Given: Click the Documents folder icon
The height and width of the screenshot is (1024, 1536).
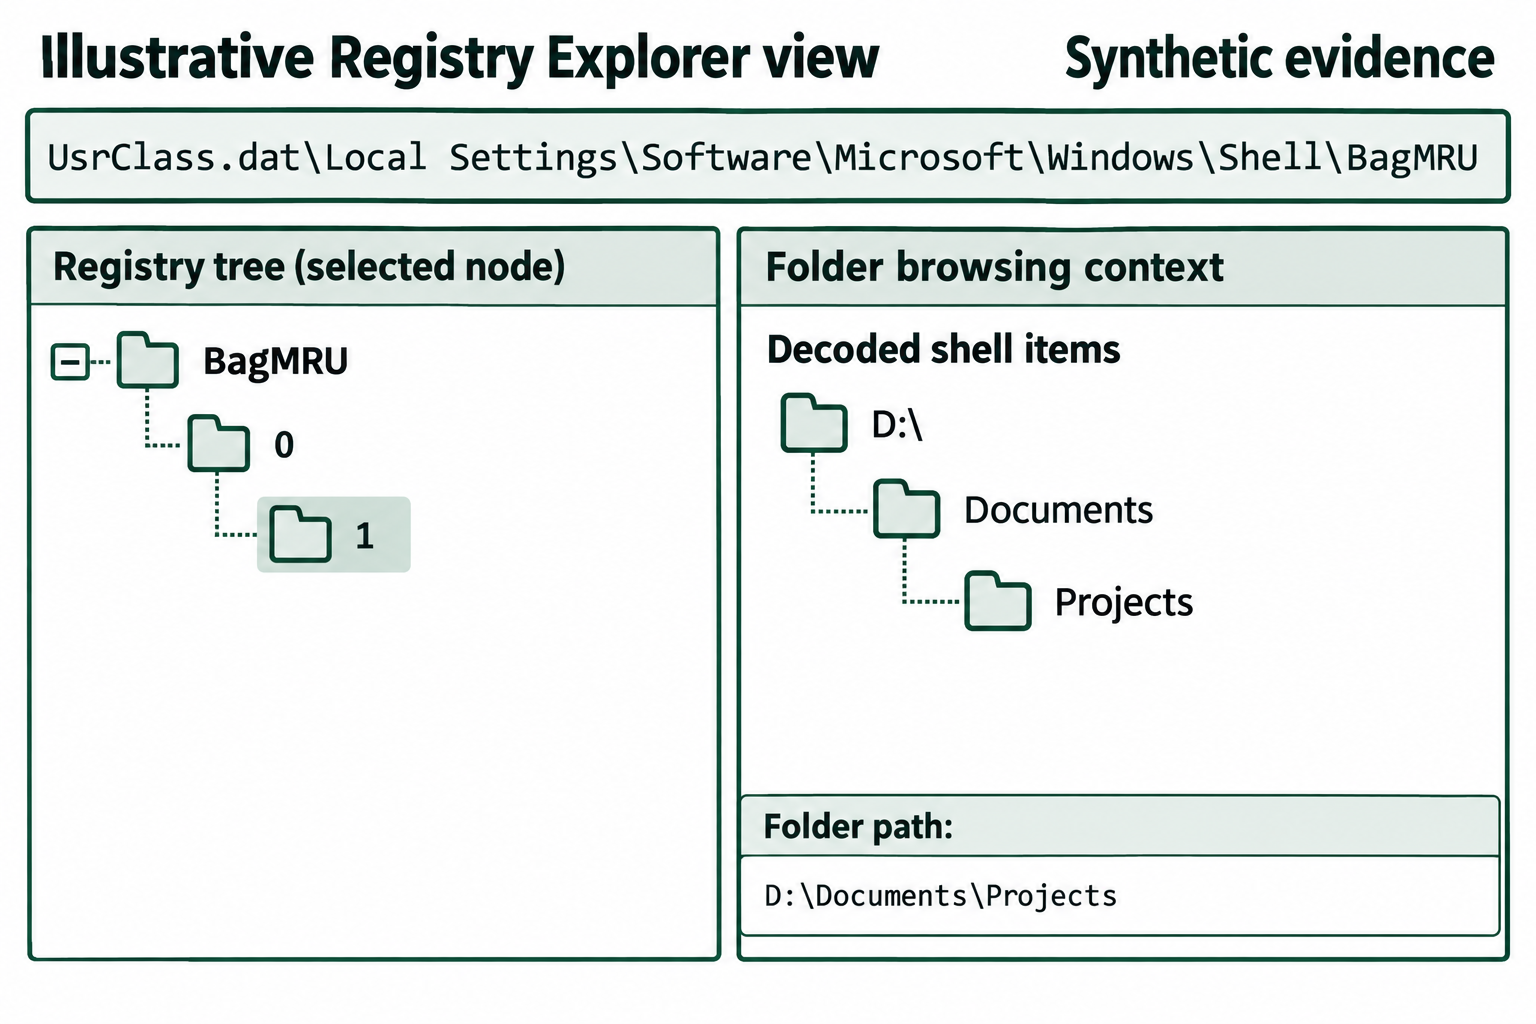Looking at the screenshot, I should (x=906, y=509).
